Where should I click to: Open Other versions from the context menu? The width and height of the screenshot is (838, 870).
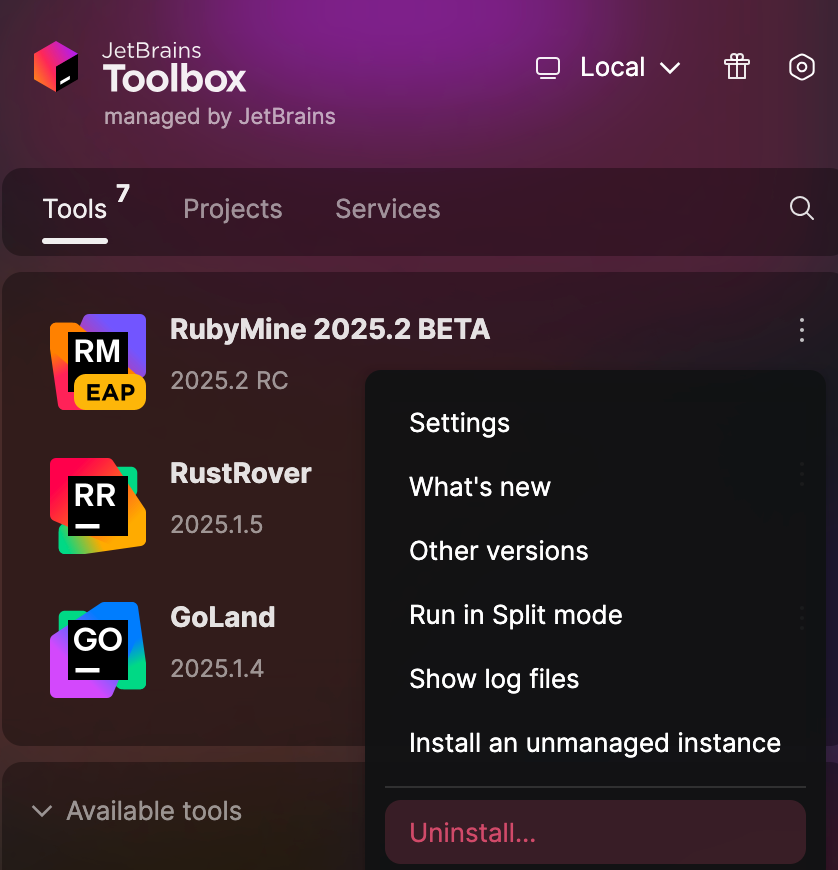tap(498, 551)
